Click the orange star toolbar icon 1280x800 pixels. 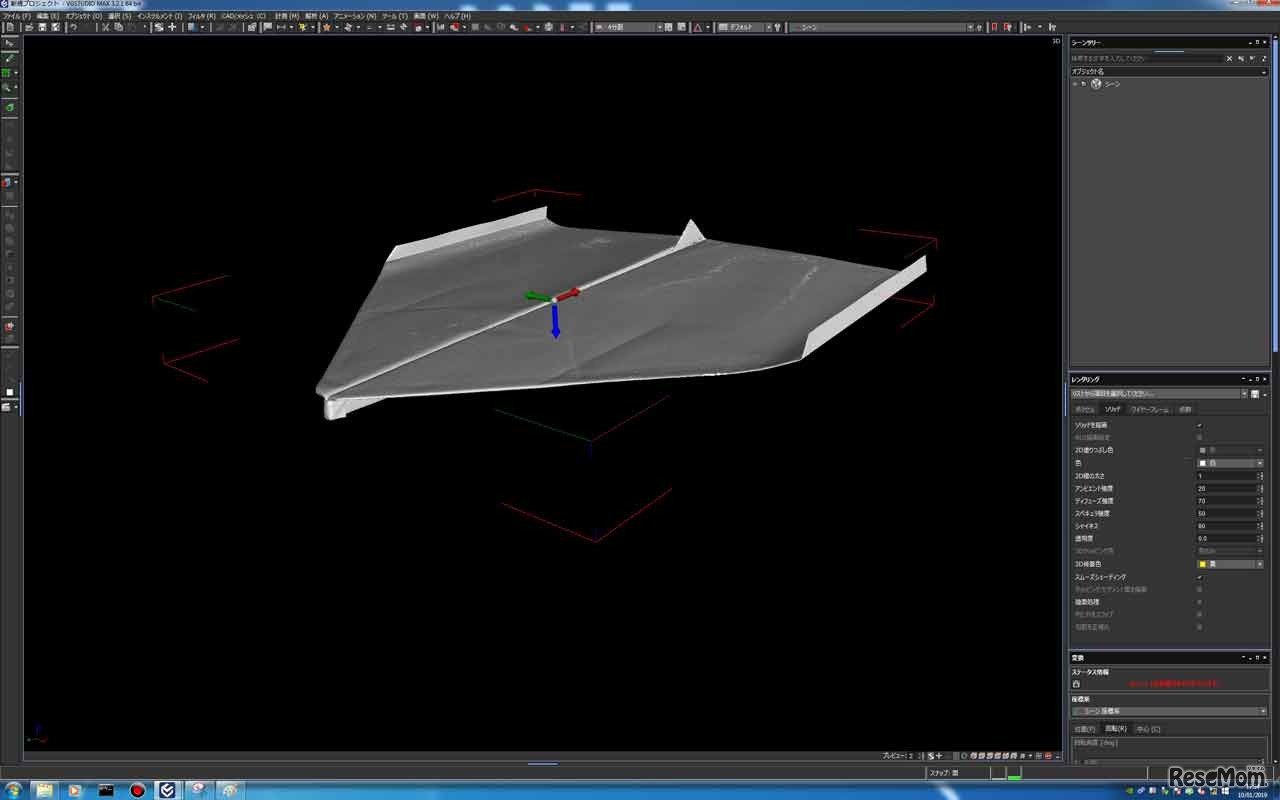click(x=326, y=27)
